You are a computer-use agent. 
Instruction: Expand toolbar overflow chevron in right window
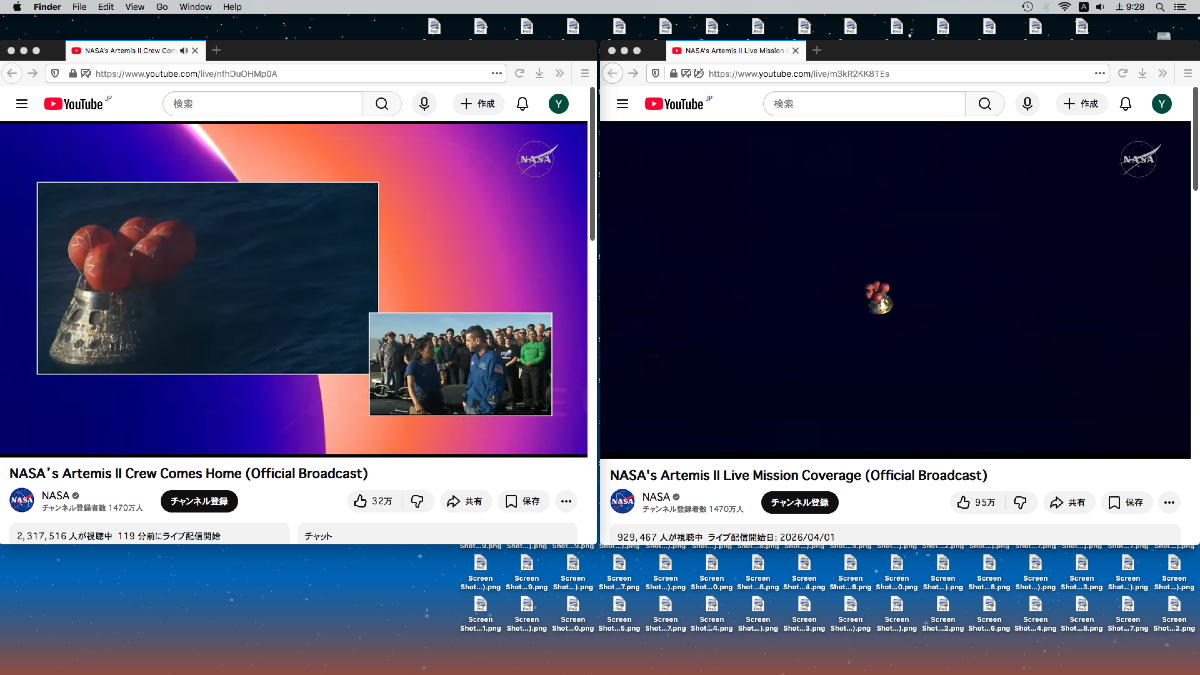click(x=1162, y=73)
